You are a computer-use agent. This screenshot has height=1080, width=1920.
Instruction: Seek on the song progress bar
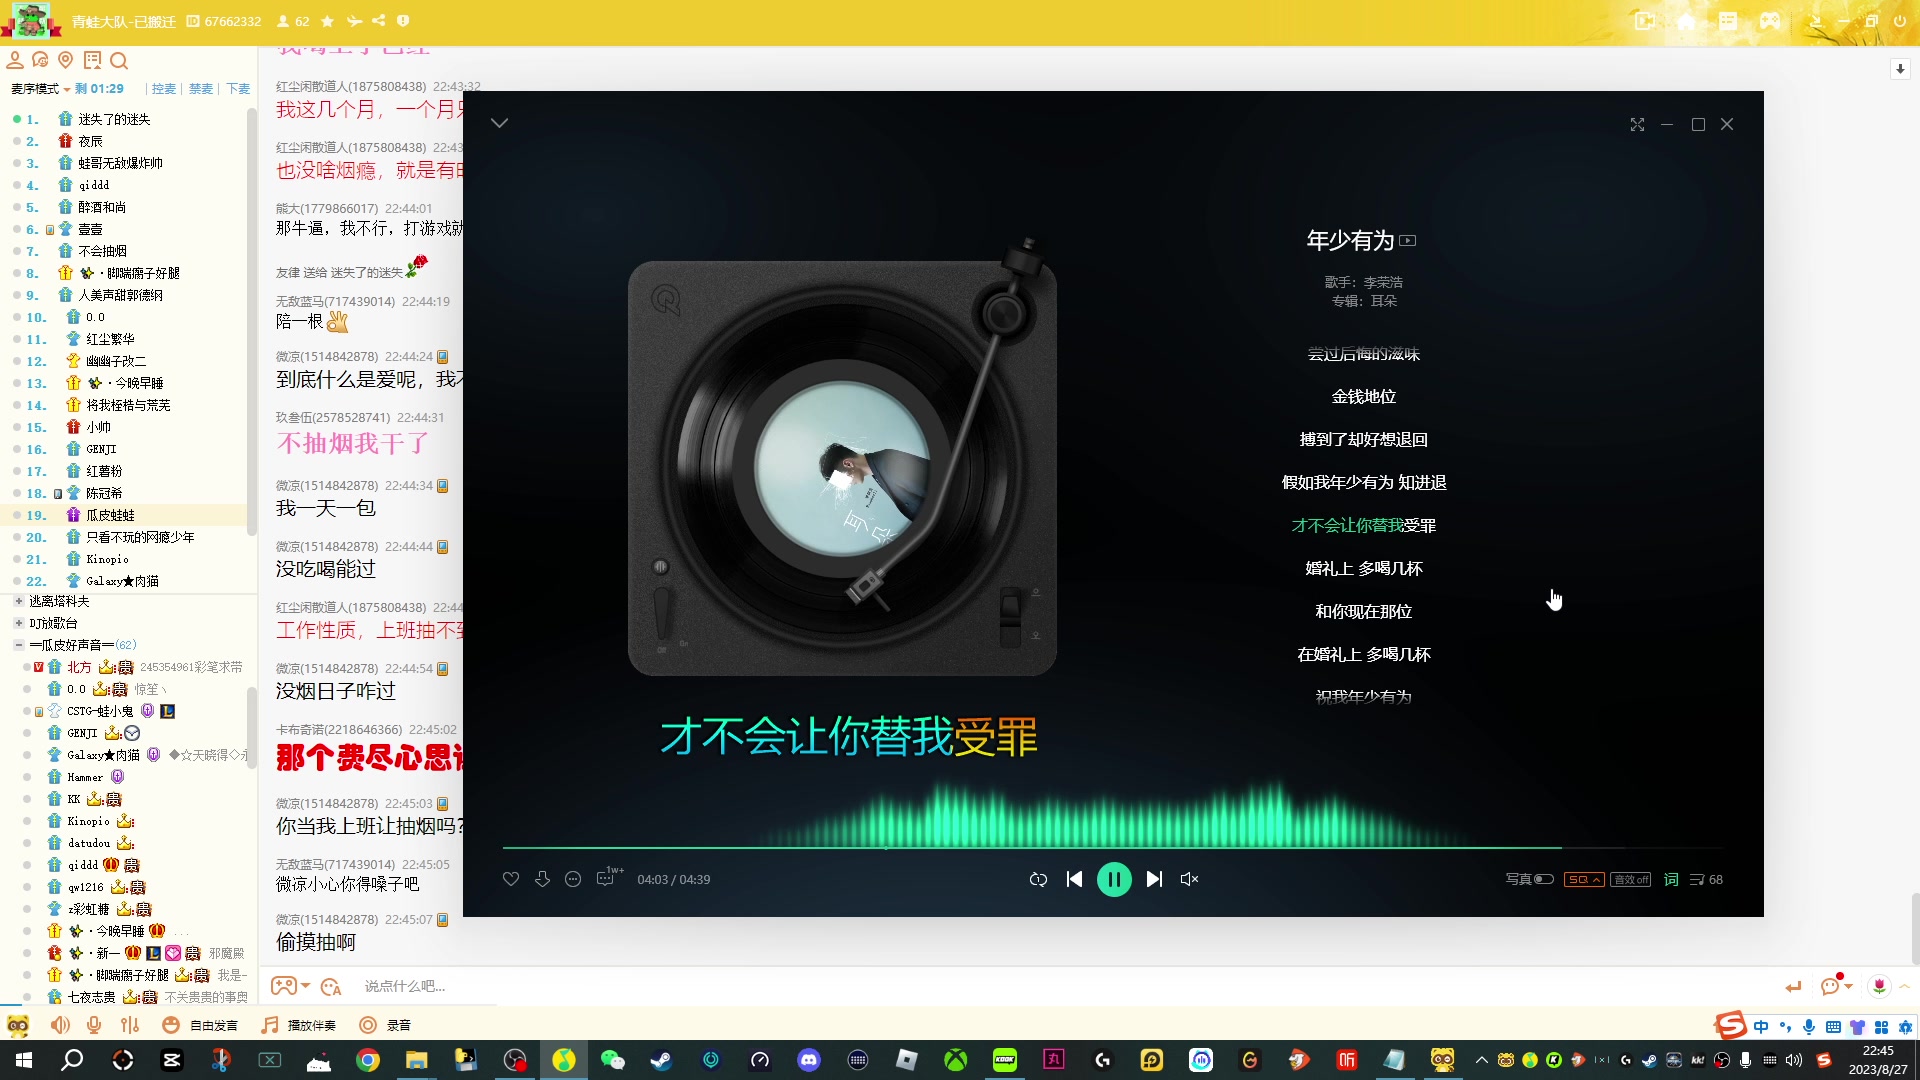(x=1113, y=848)
